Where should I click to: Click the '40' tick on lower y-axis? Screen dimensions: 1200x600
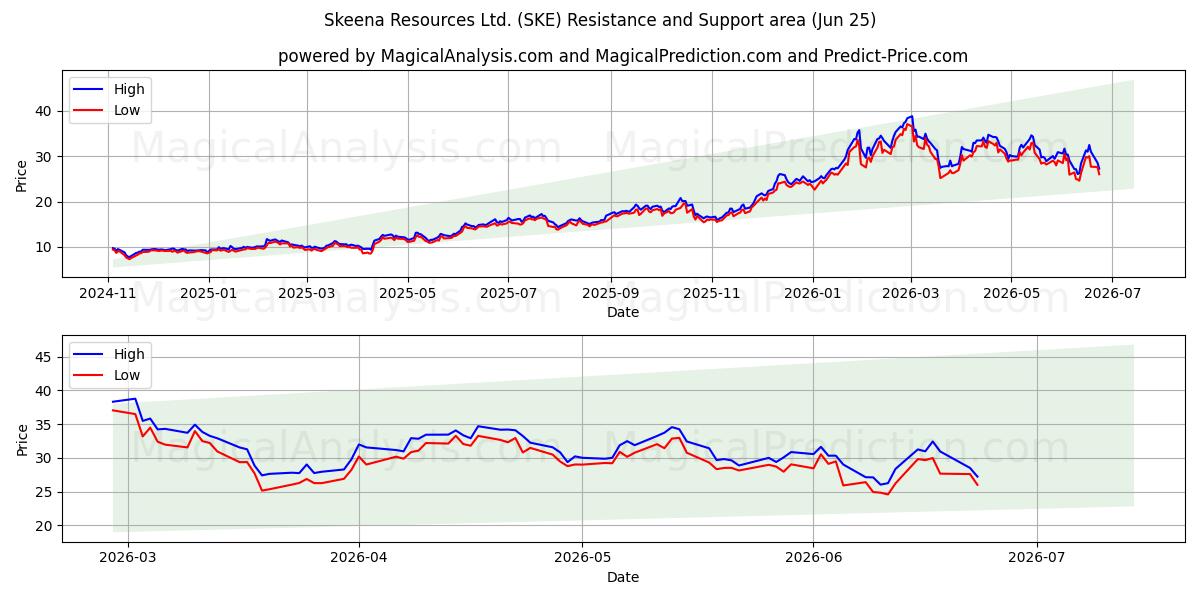[x=46, y=391]
